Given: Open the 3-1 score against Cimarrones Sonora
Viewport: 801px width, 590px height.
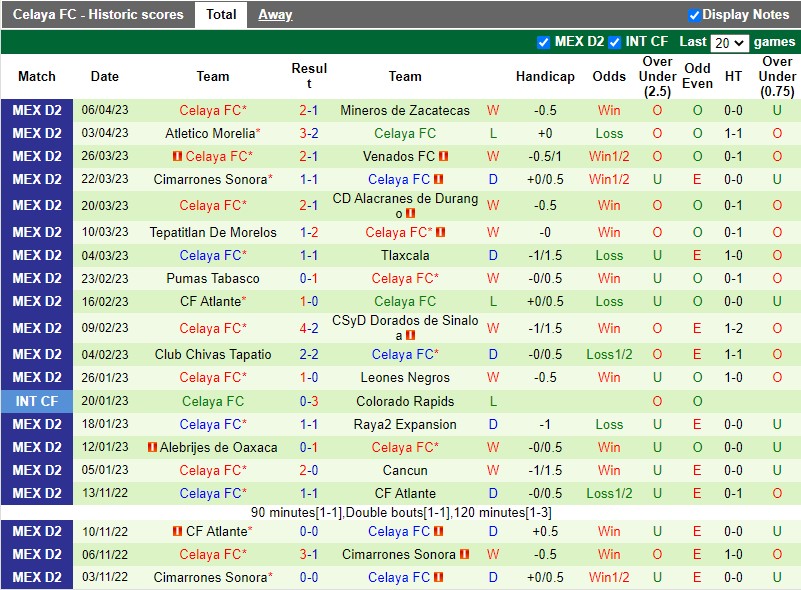Looking at the screenshot, I should click(x=309, y=554).
